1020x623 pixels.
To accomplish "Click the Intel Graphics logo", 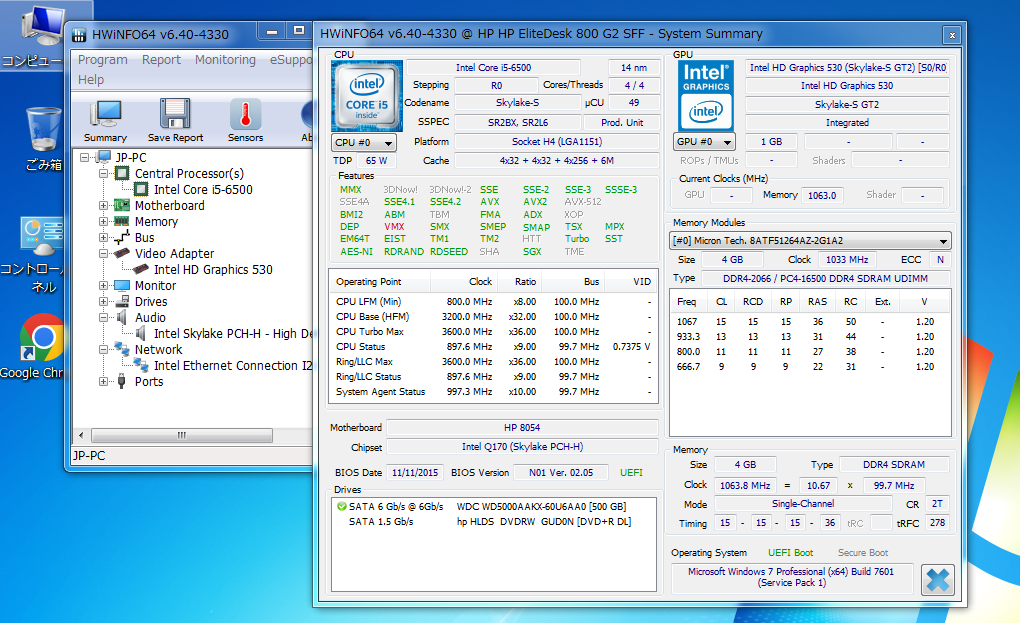I will coord(705,96).
